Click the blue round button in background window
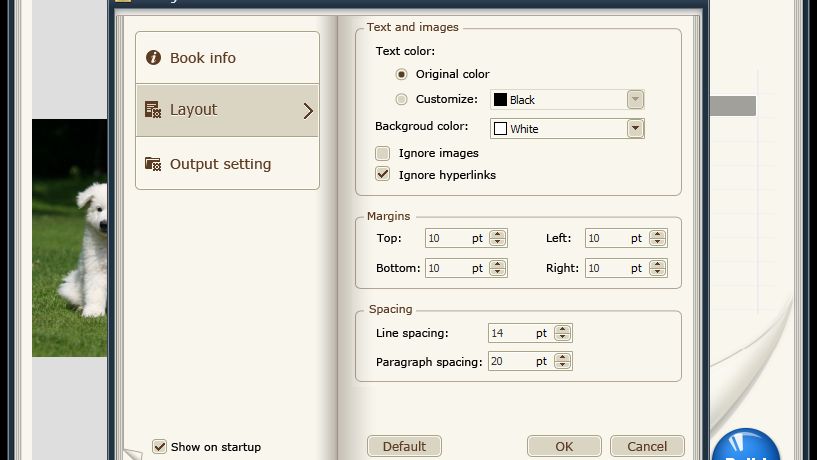Screen dimensions: 817x460 point(745,444)
